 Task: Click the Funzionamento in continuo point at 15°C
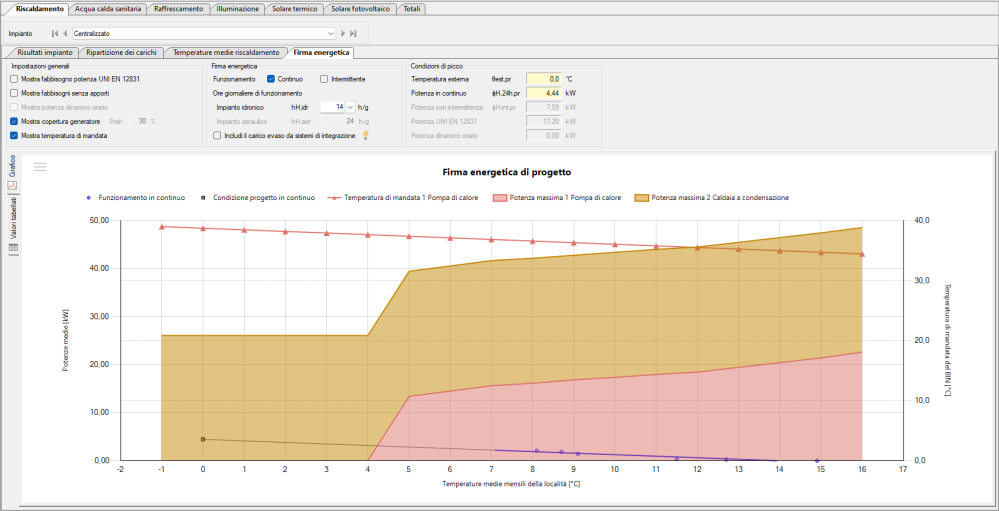(x=817, y=460)
